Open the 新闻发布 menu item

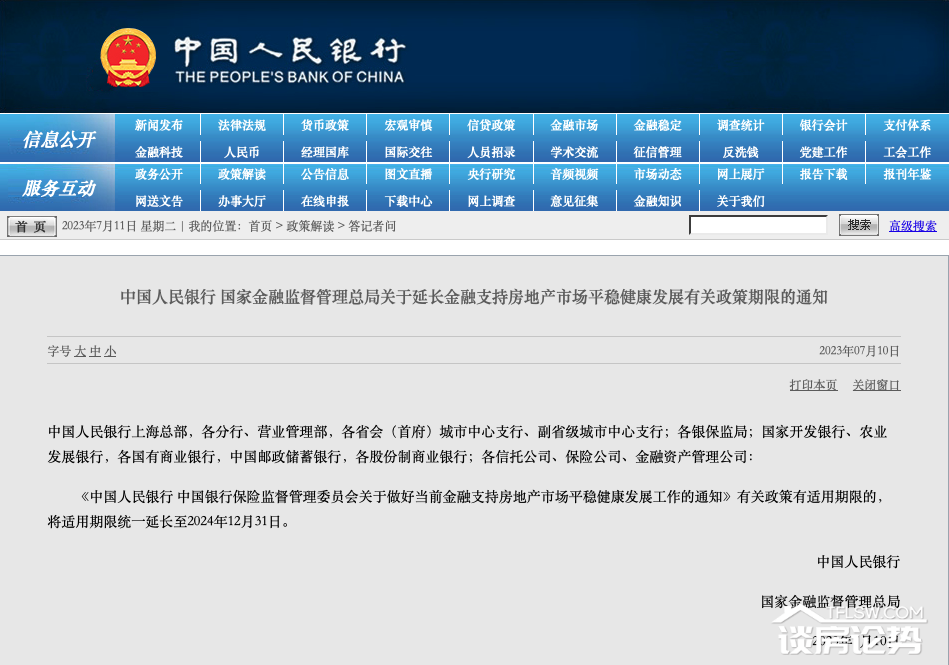click(x=159, y=125)
